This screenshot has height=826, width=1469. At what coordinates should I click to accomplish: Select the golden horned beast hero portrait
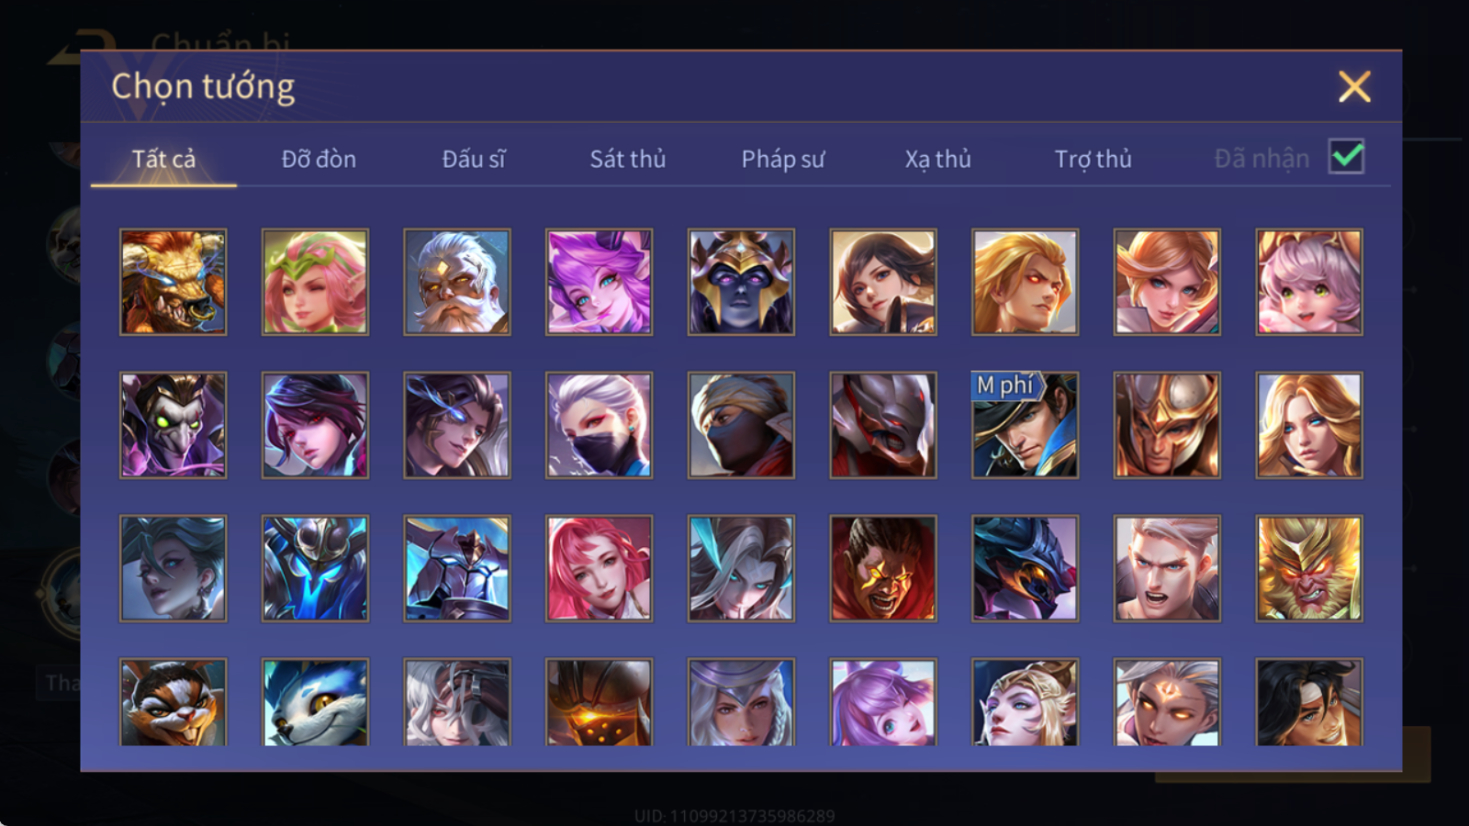point(173,282)
